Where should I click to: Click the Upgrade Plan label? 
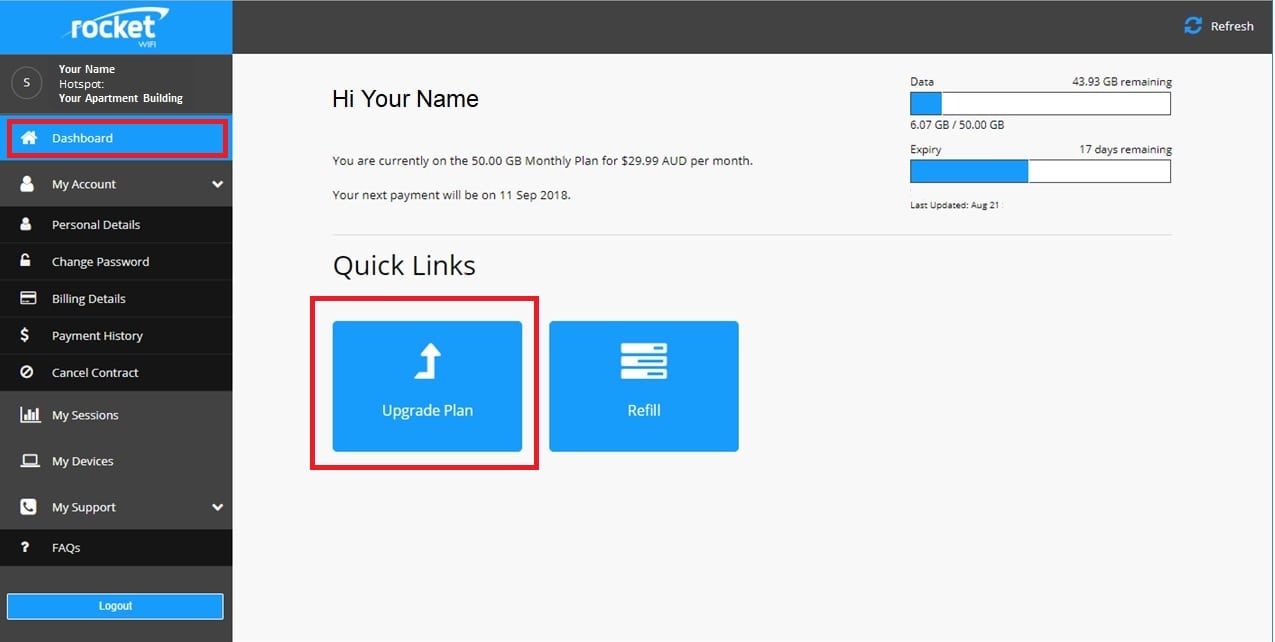(427, 410)
